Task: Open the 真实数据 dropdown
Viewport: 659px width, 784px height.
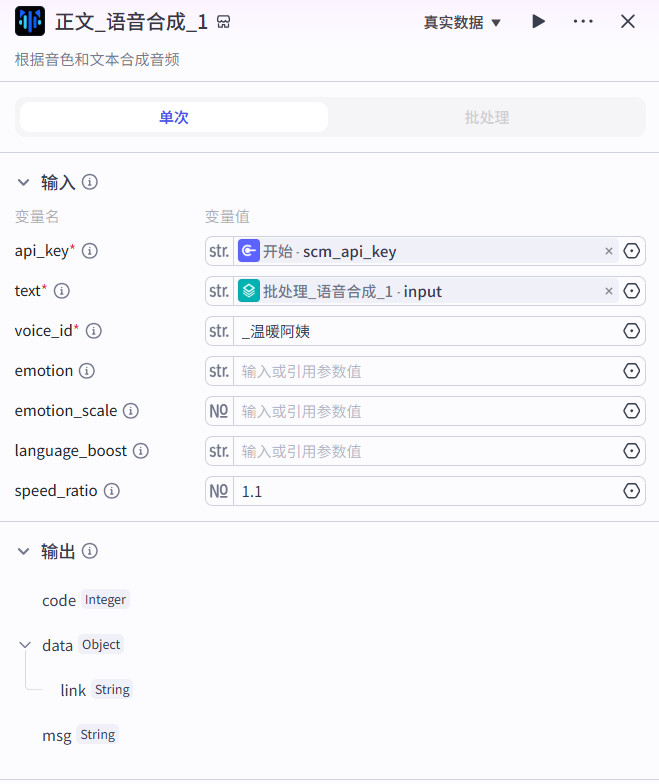Action: [462, 22]
